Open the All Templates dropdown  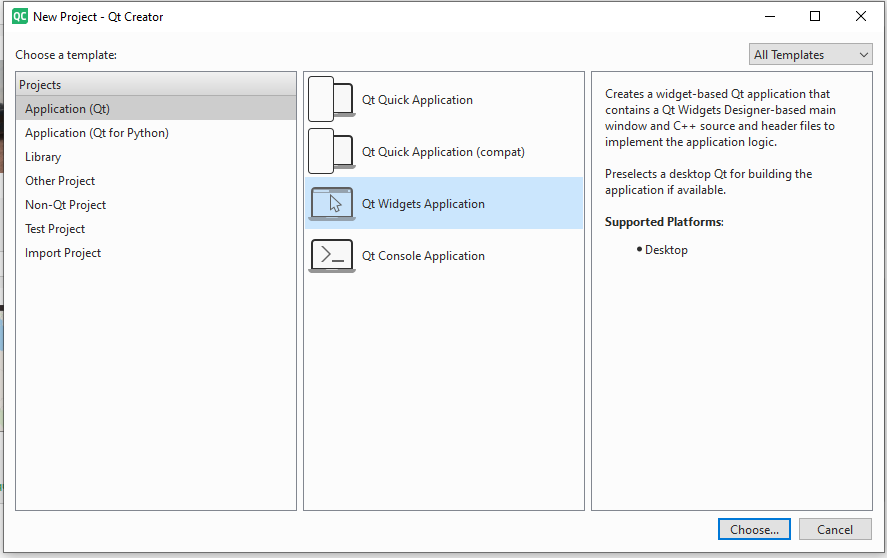point(810,55)
